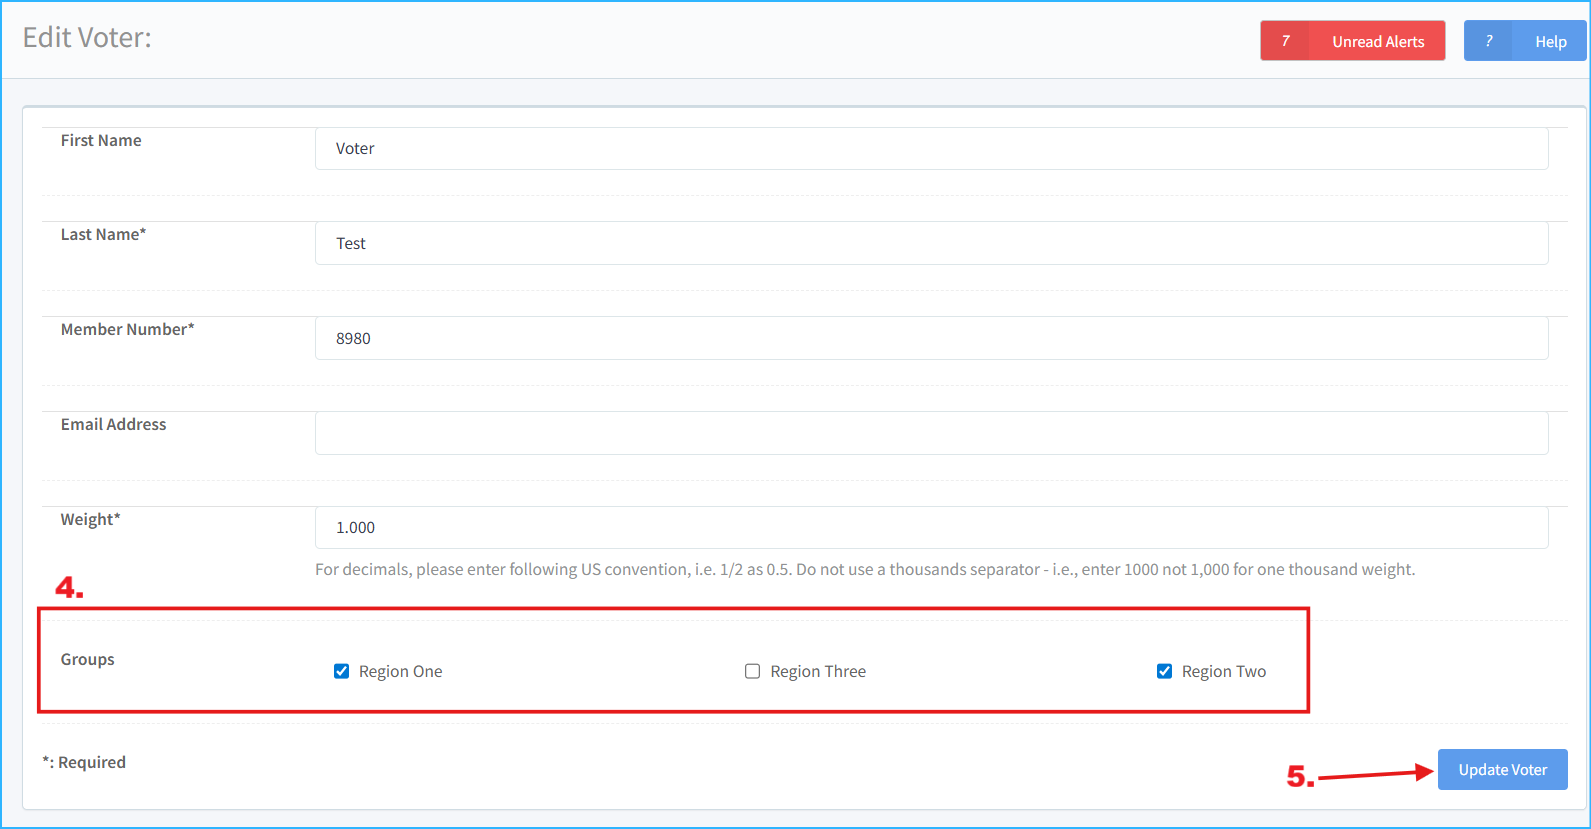
Task: Uncheck the Region Two checkbox
Action: coord(1164,671)
